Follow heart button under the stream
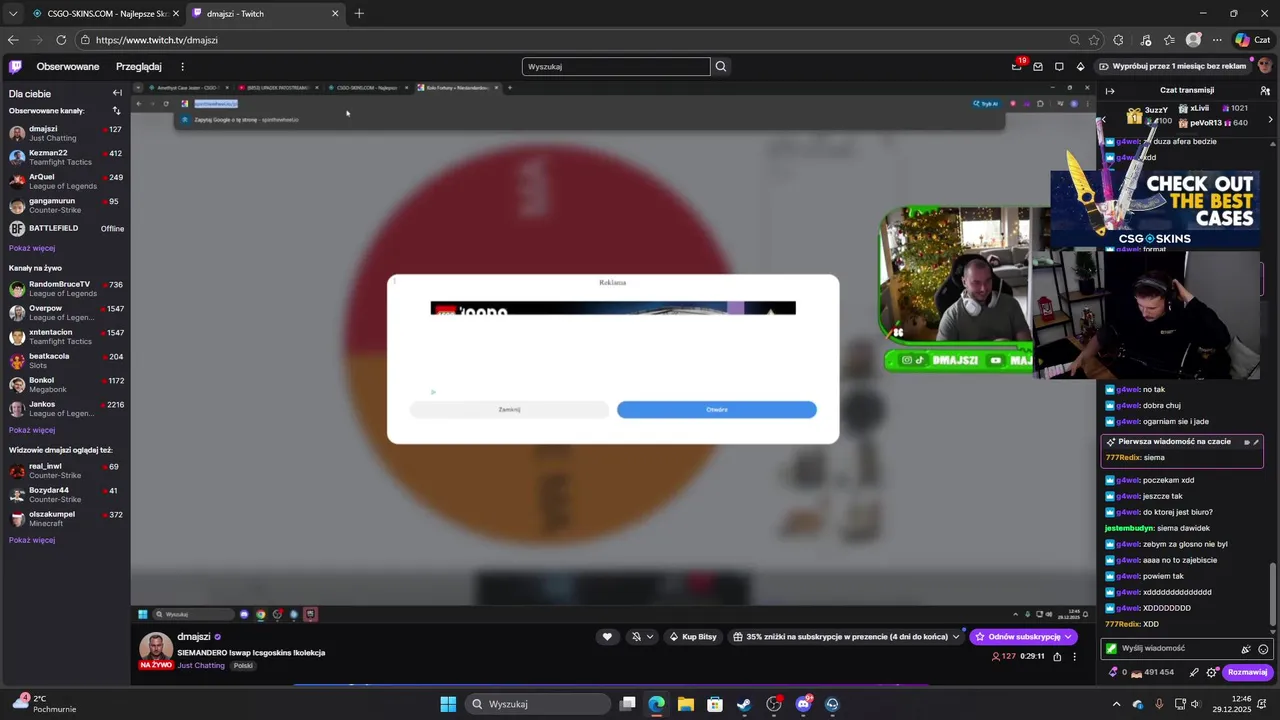The width and height of the screenshot is (1280, 720). pos(607,637)
